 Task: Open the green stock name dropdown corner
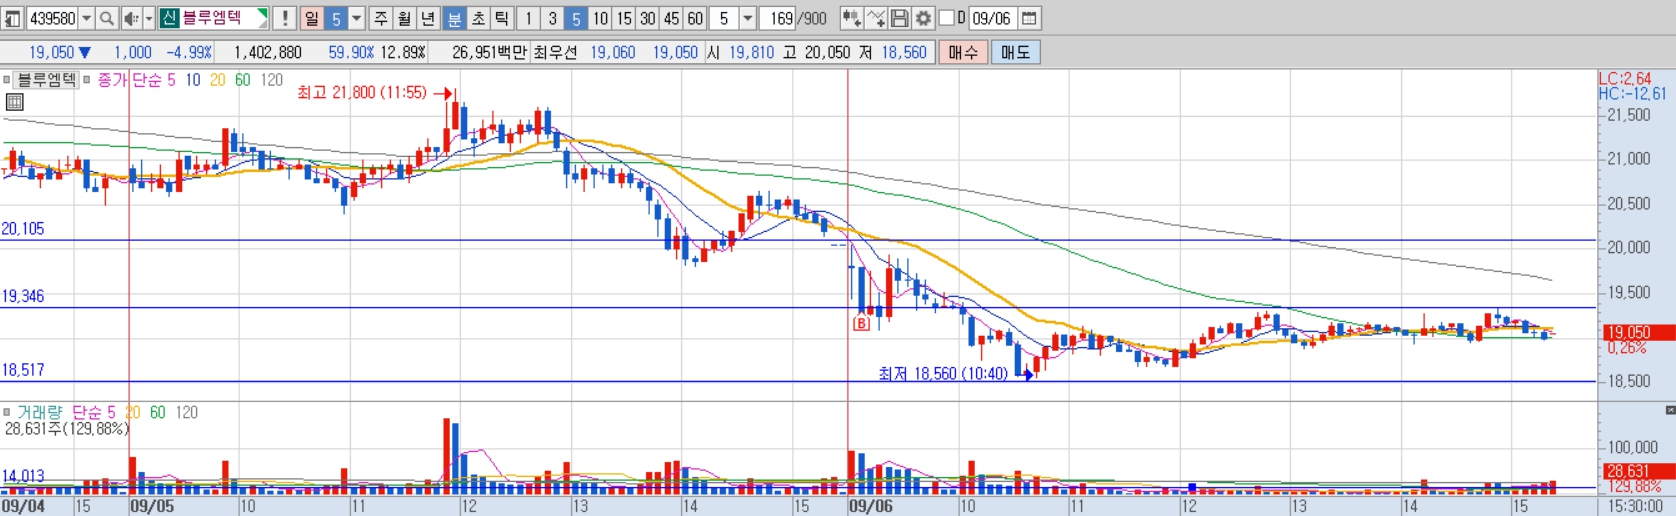point(262,15)
